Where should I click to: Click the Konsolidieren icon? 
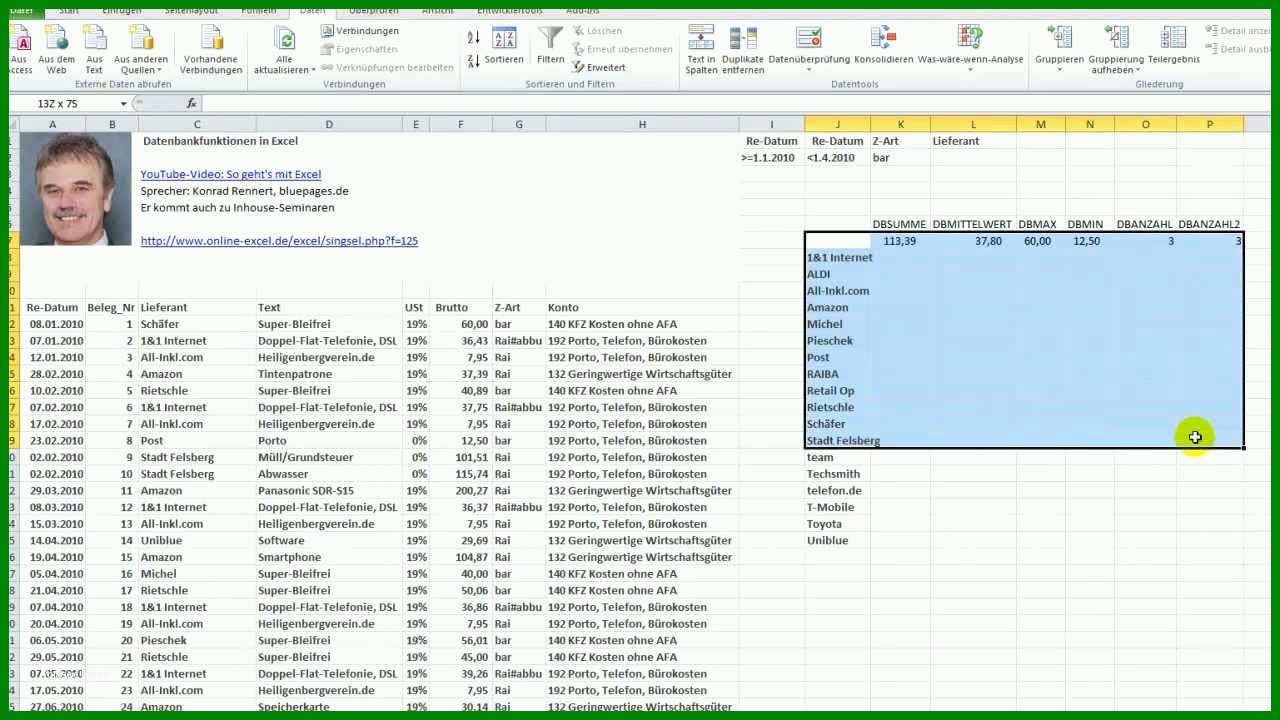click(883, 38)
